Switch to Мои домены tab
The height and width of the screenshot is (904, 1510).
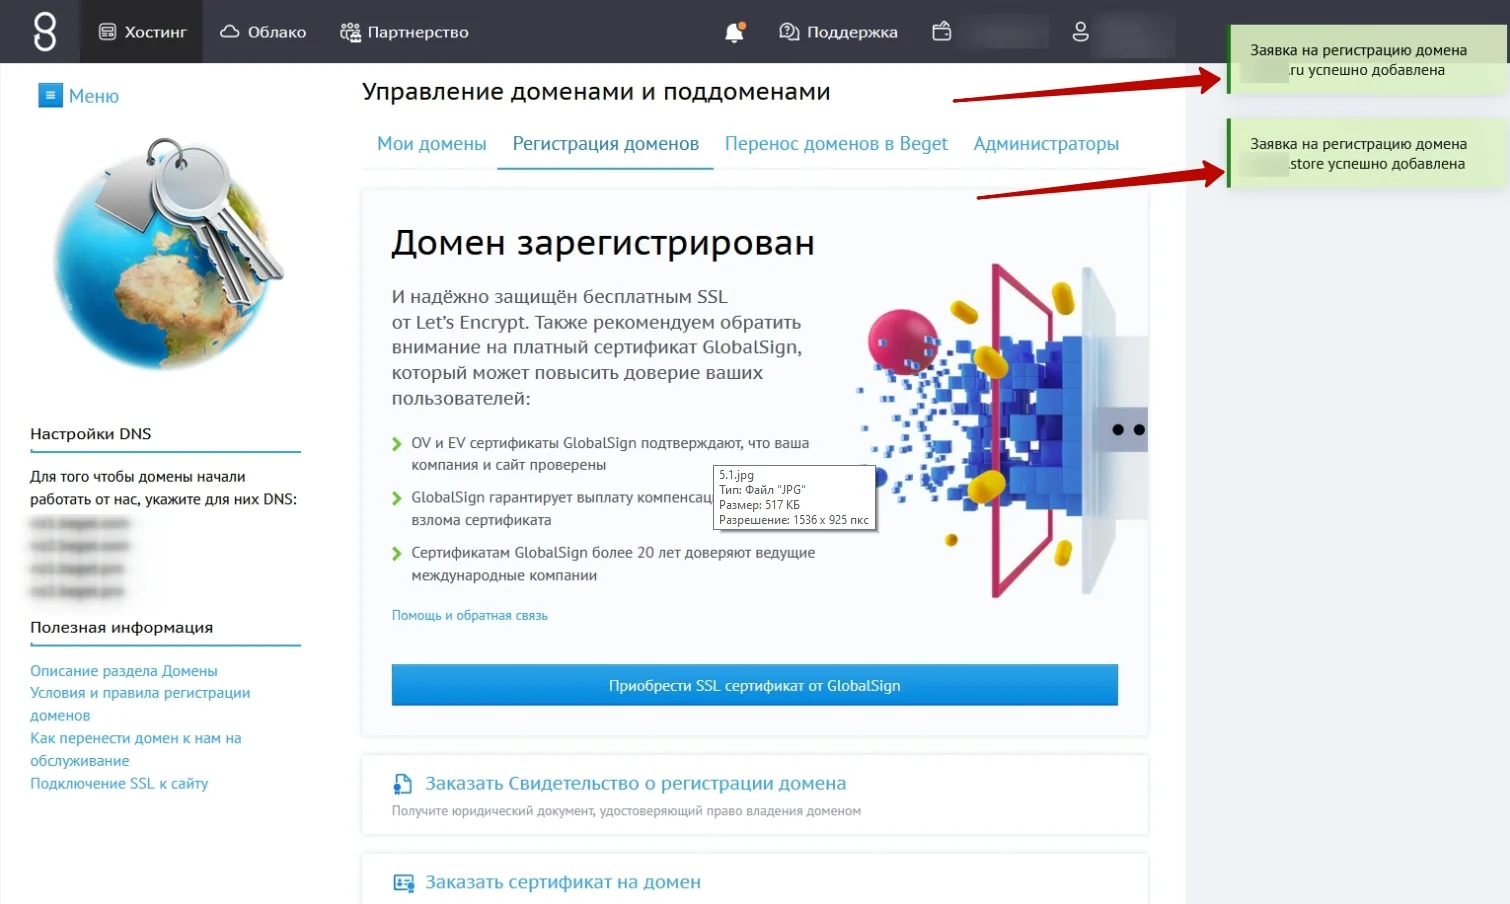click(431, 144)
